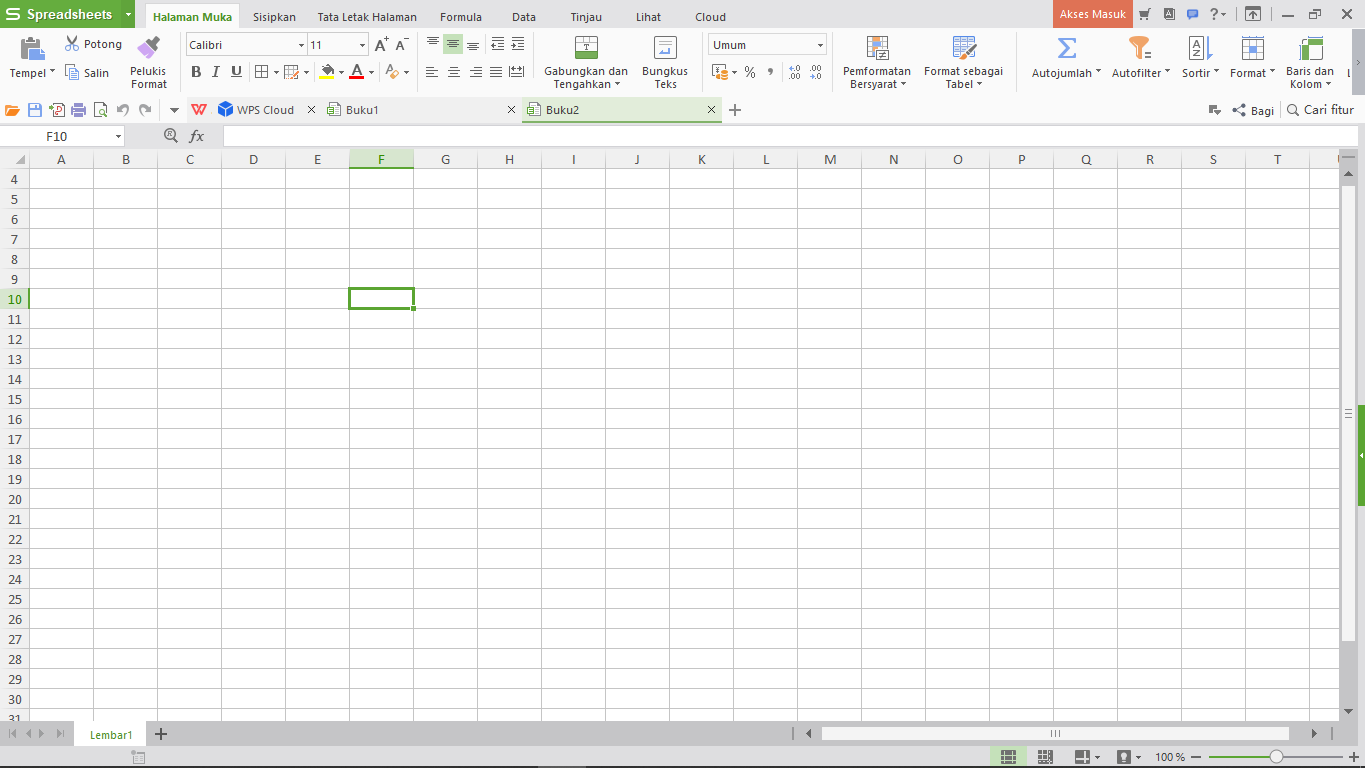Toggle bold formatting
The height and width of the screenshot is (768, 1365).
pyautogui.click(x=196, y=72)
